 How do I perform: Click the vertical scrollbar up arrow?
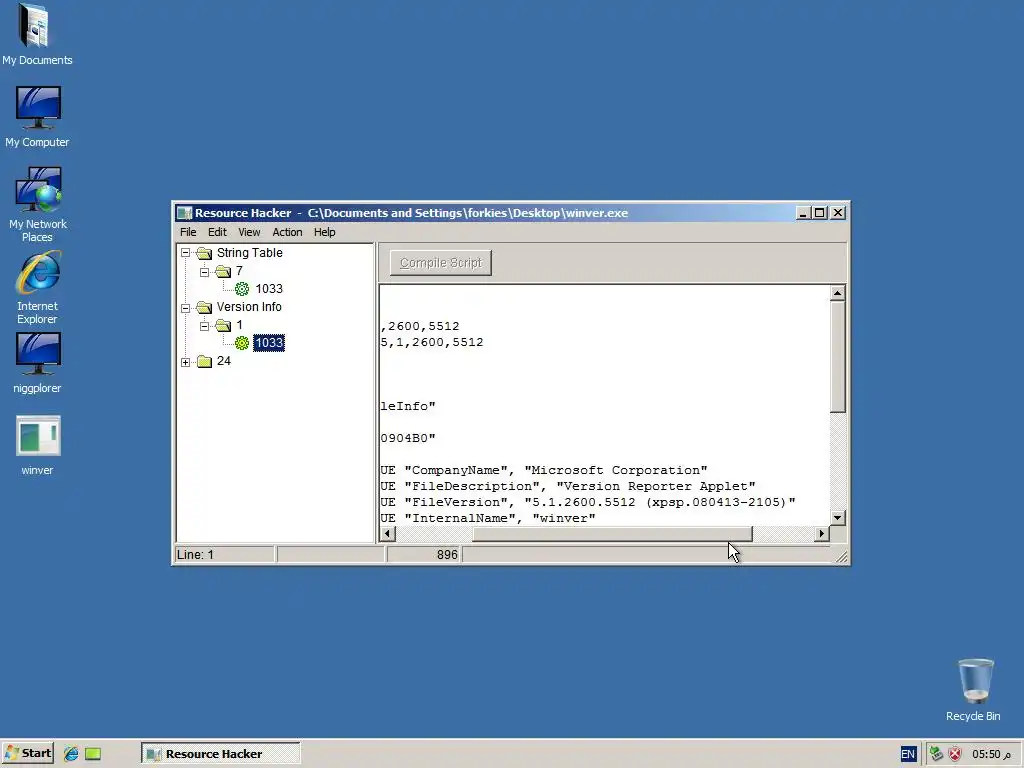pos(837,293)
